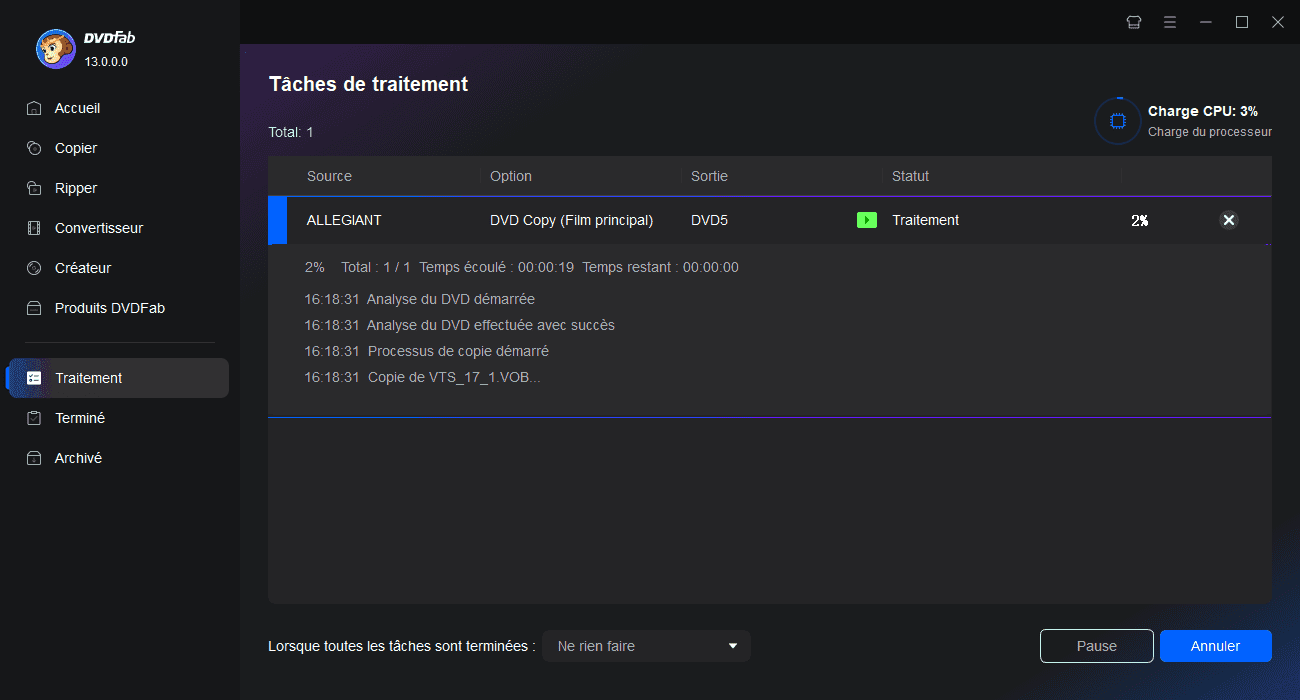Click the Convertisseur film icon
Viewport: 1300px width, 700px height.
pyautogui.click(x=34, y=228)
